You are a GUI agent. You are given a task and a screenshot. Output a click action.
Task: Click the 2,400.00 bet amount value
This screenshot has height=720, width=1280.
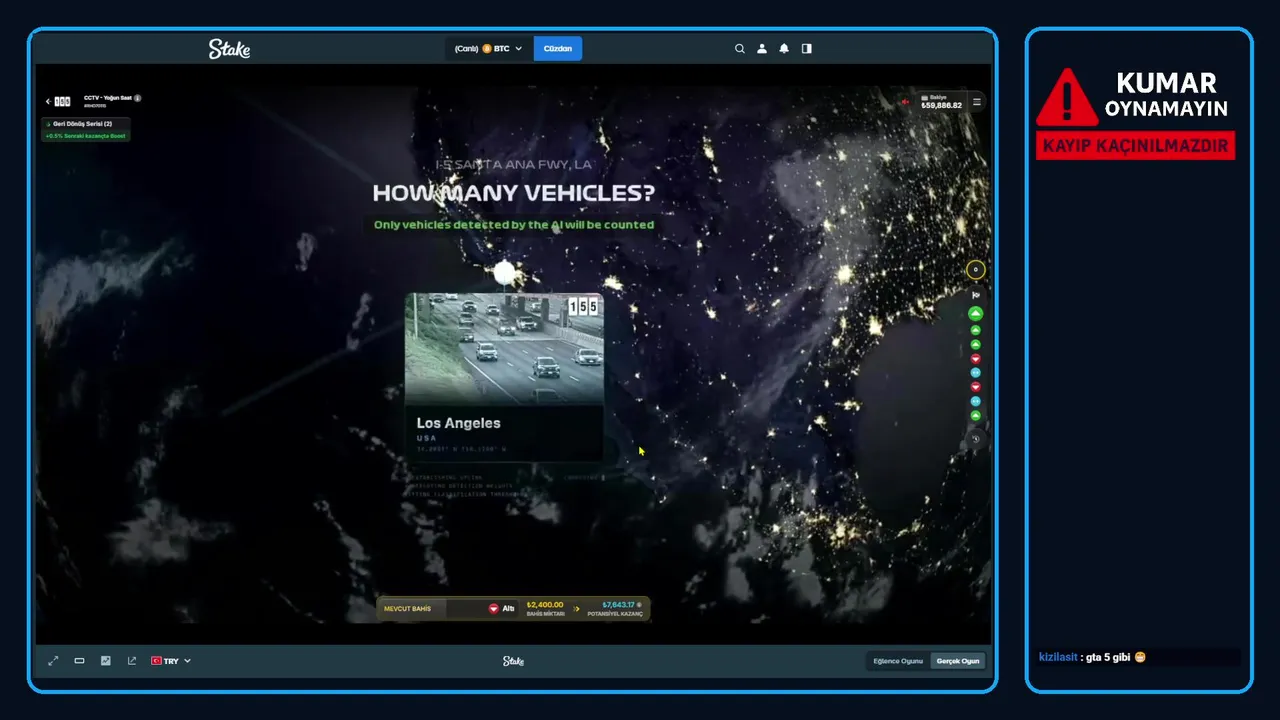tap(545, 605)
